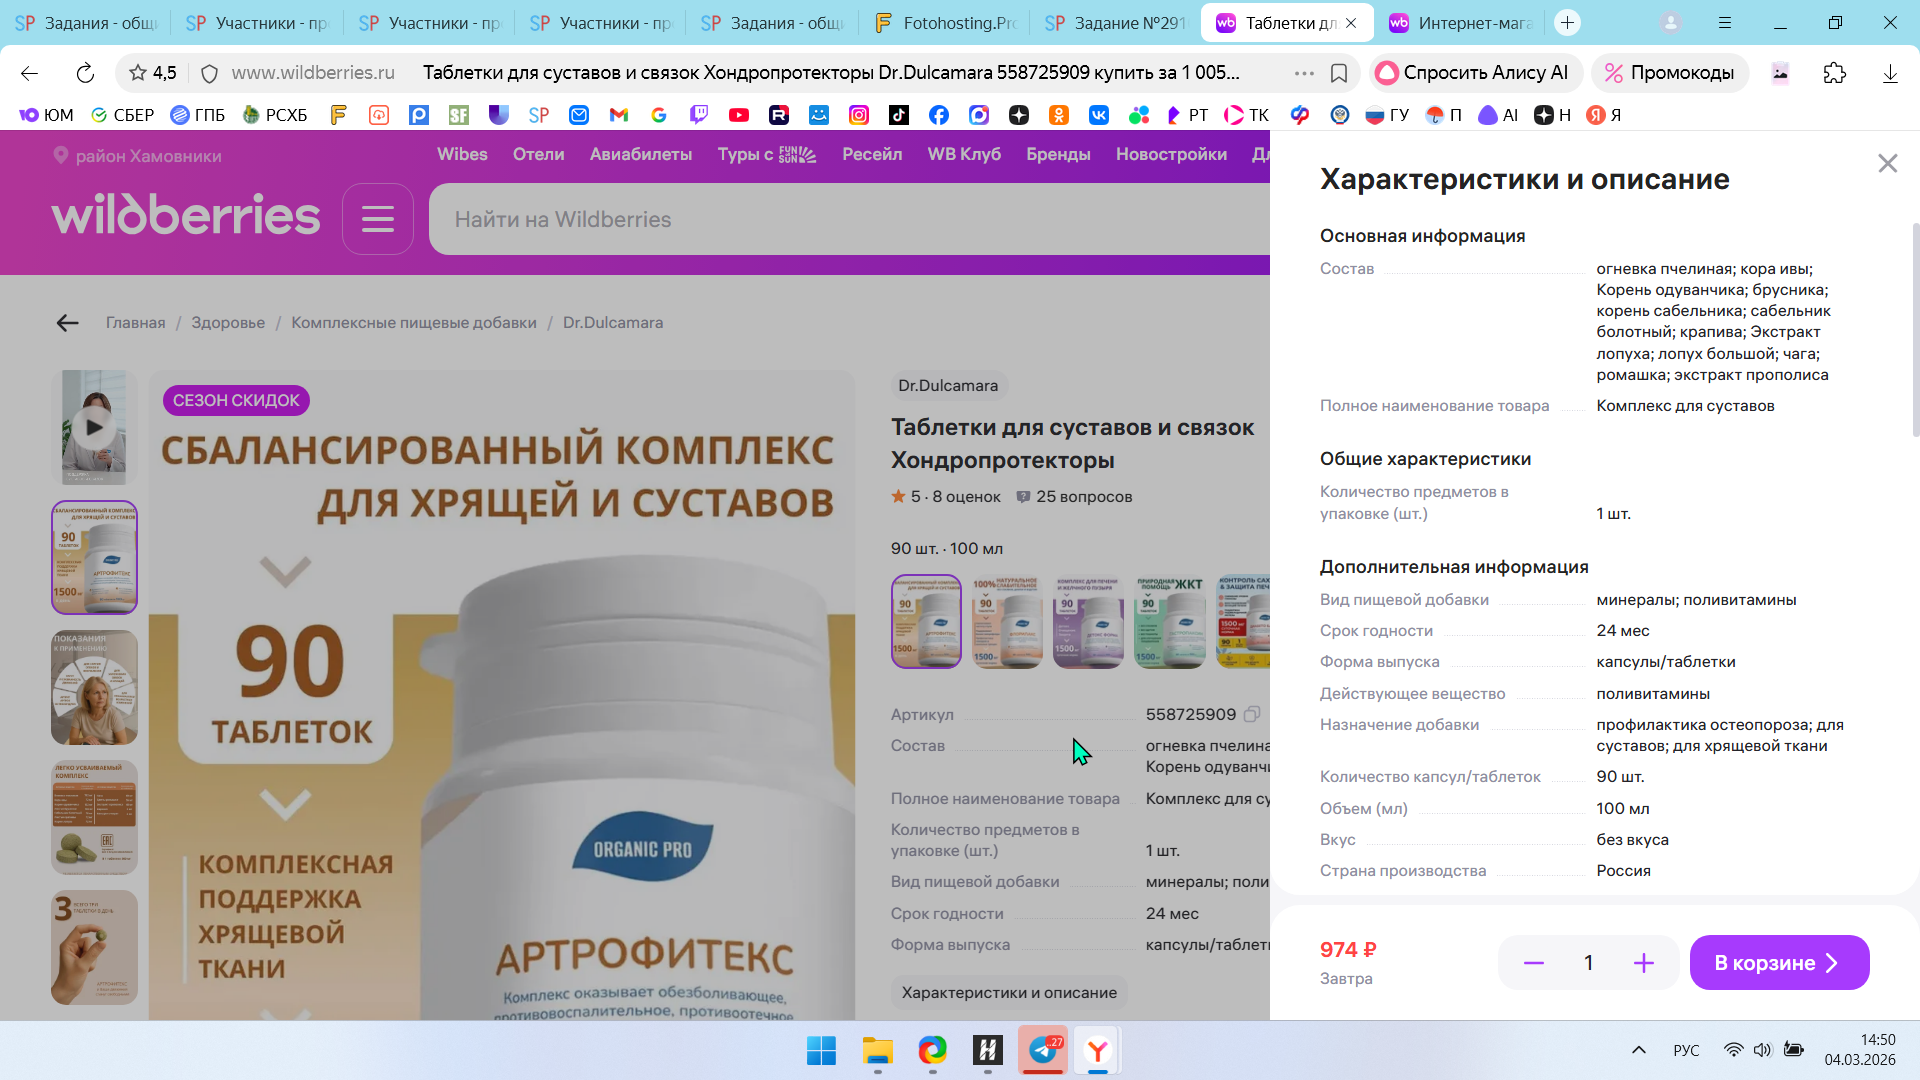Increase quantity with the plus button
The width and height of the screenshot is (1920, 1080).
1643,963
